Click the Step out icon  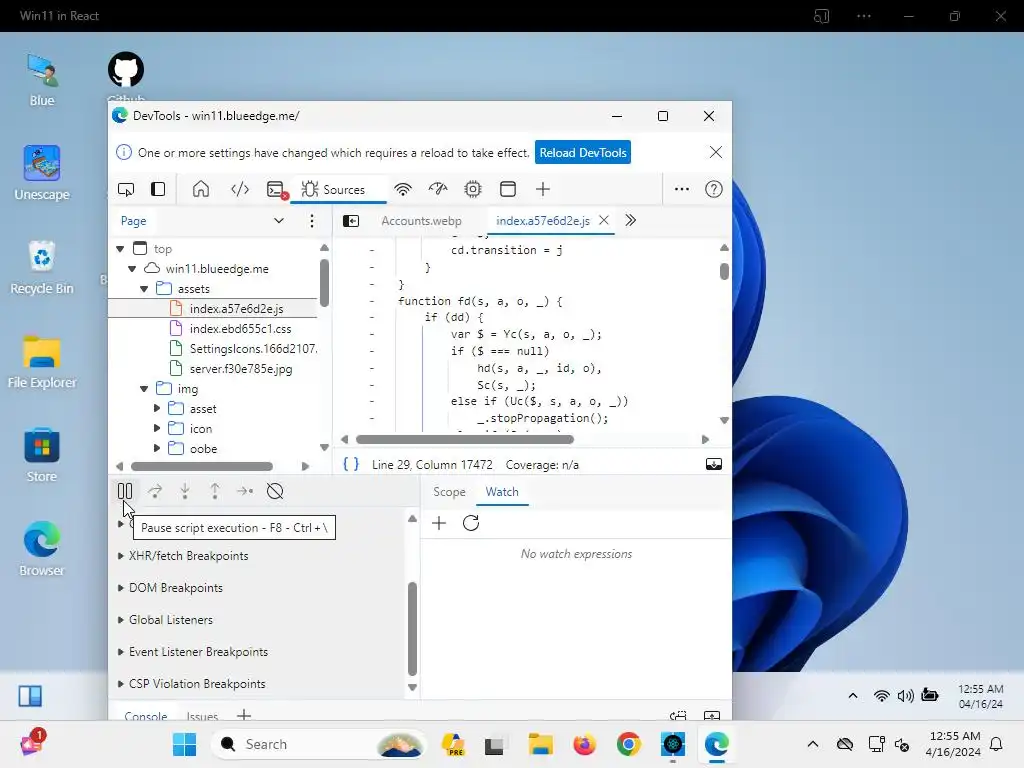(215, 491)
